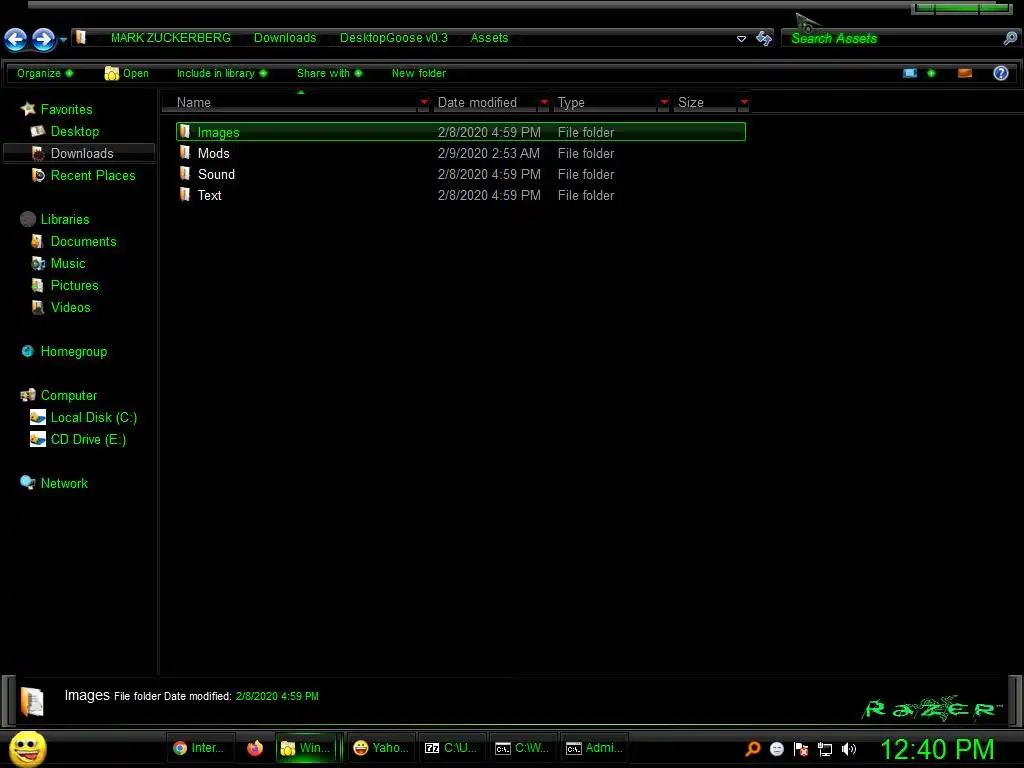Click the folder icon in the address bar
Screen dimensions: 1024x768
(x=81, y=37)
